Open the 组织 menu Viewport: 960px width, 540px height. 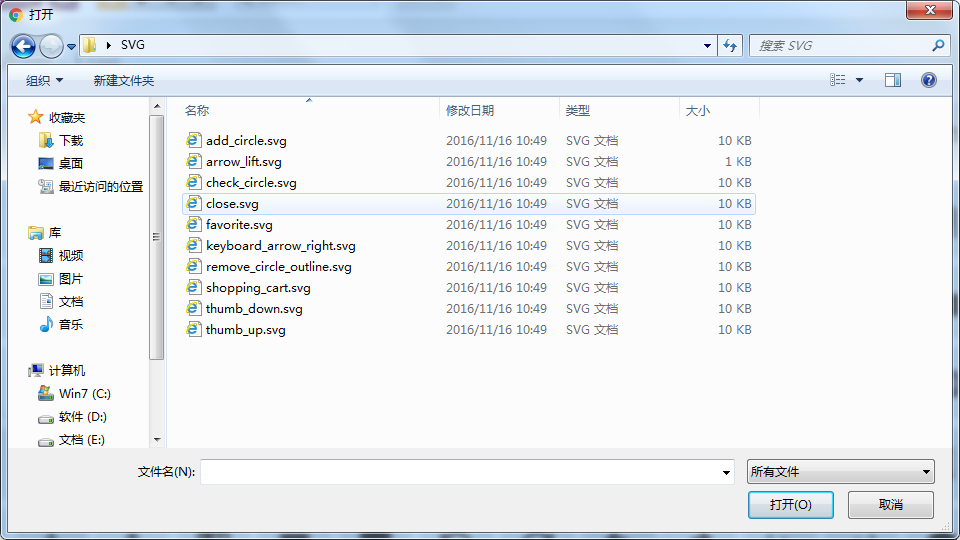click(x=44, y=80)
